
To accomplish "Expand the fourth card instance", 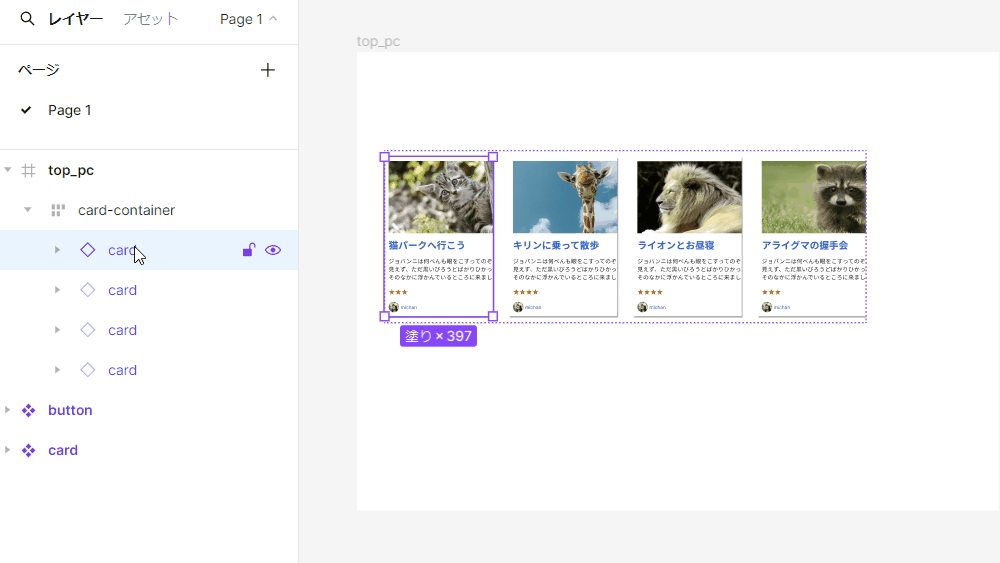I will tap(57, 370).
